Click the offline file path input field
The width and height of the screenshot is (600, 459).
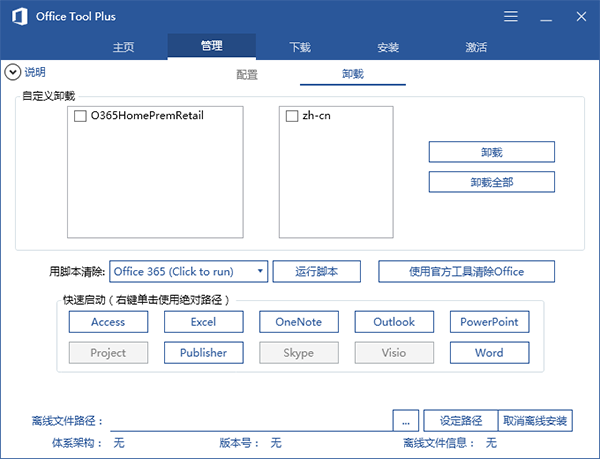point(251,421)
